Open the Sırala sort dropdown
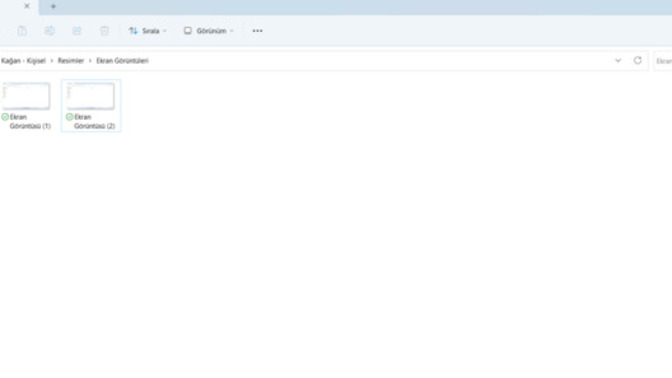Viewport: 672px width, 378px height. pos(147,31)
